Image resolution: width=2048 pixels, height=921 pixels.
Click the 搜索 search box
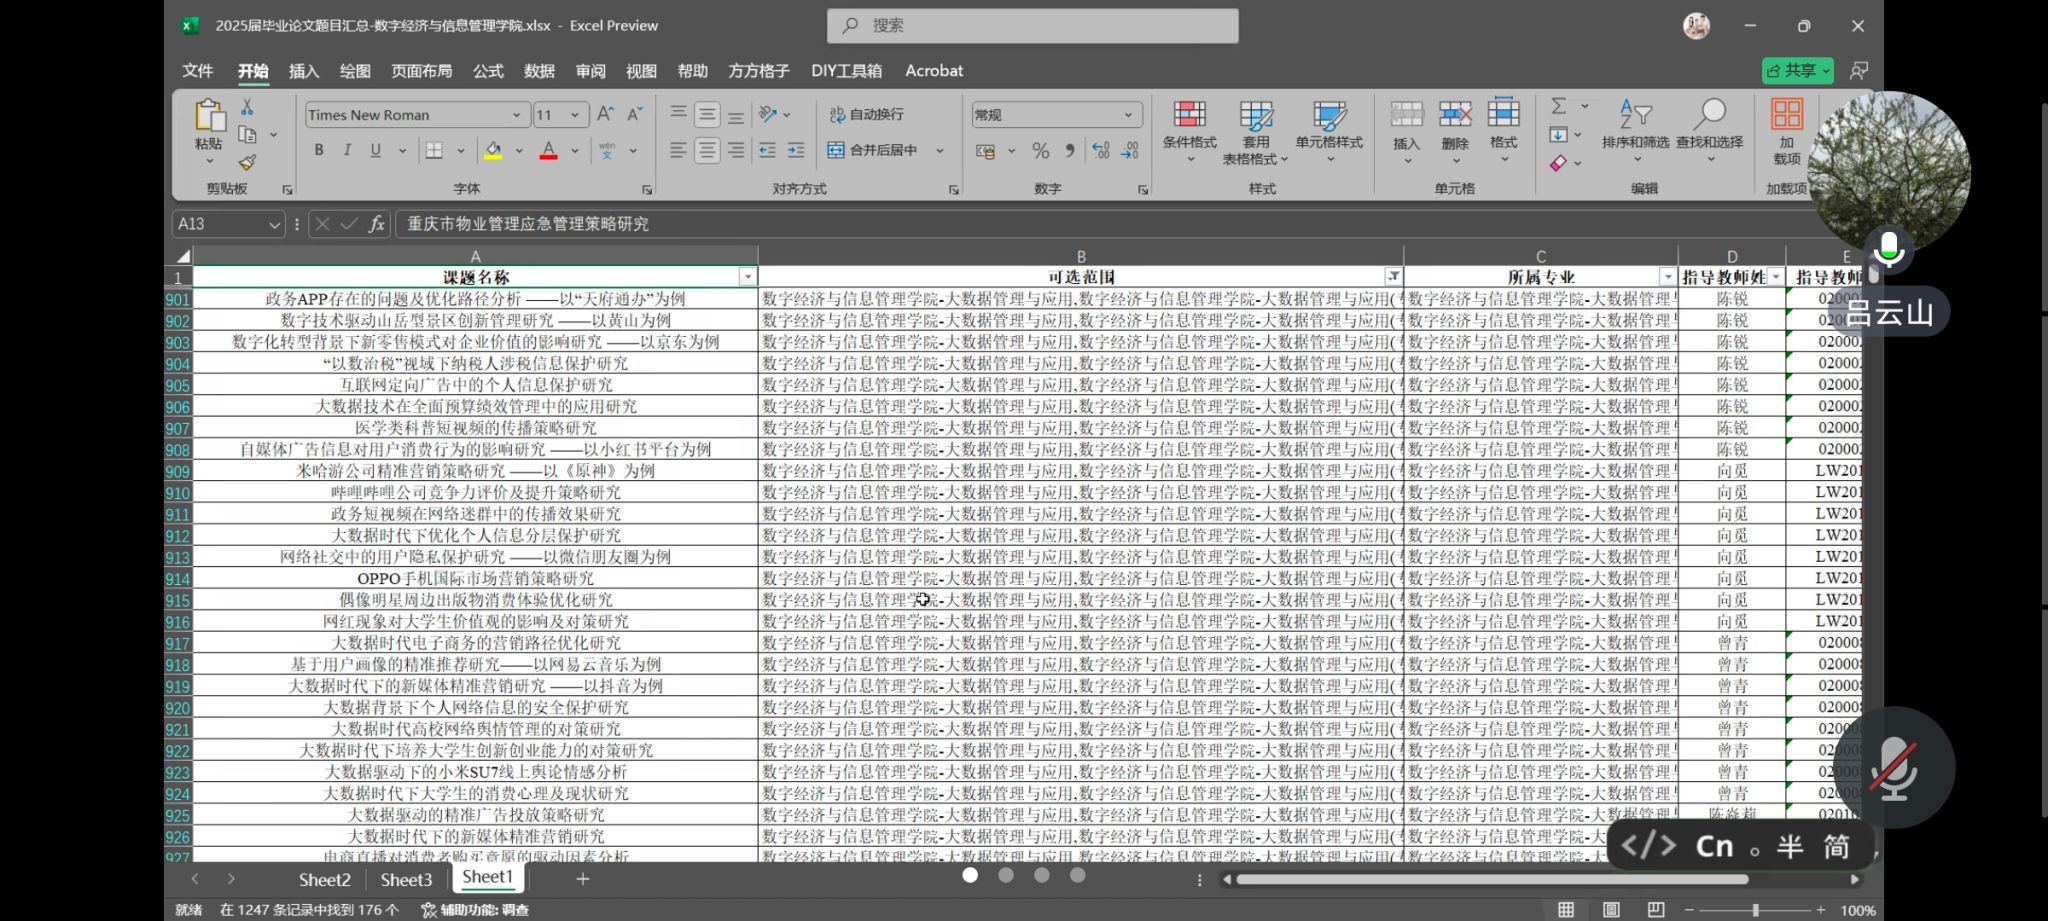coord(1032,26)
